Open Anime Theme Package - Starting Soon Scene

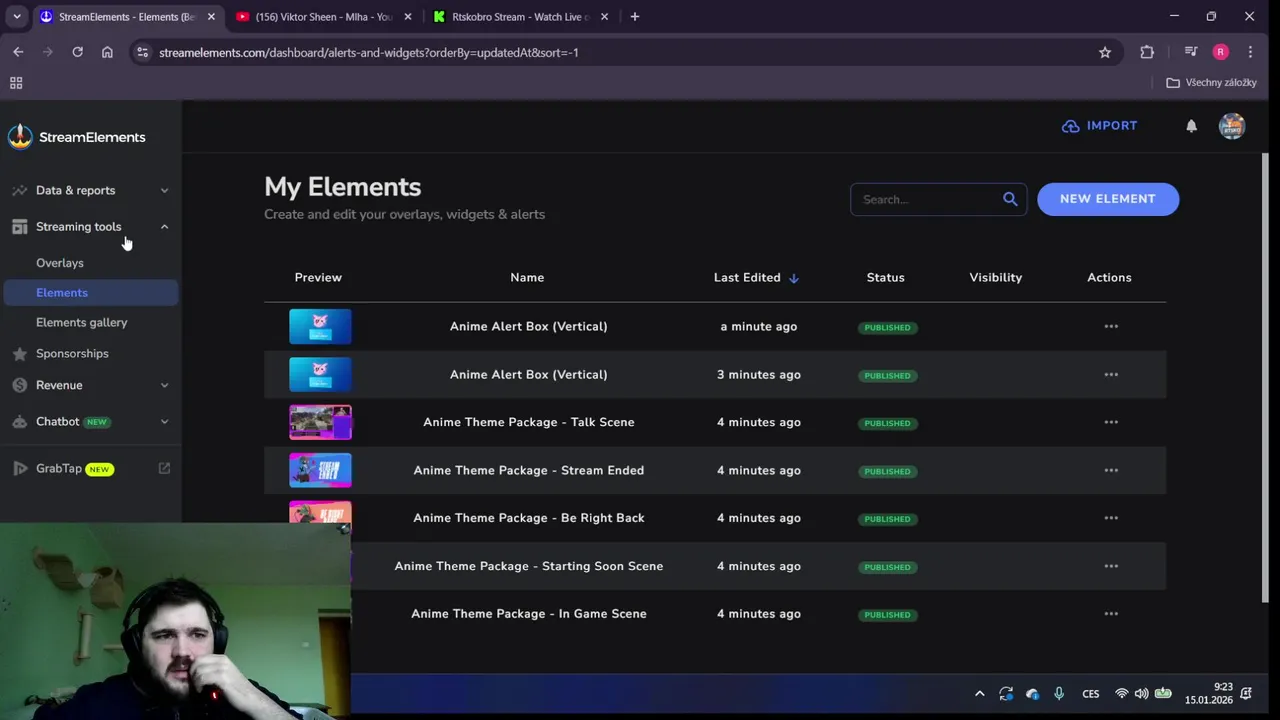[x=529, y=566]
